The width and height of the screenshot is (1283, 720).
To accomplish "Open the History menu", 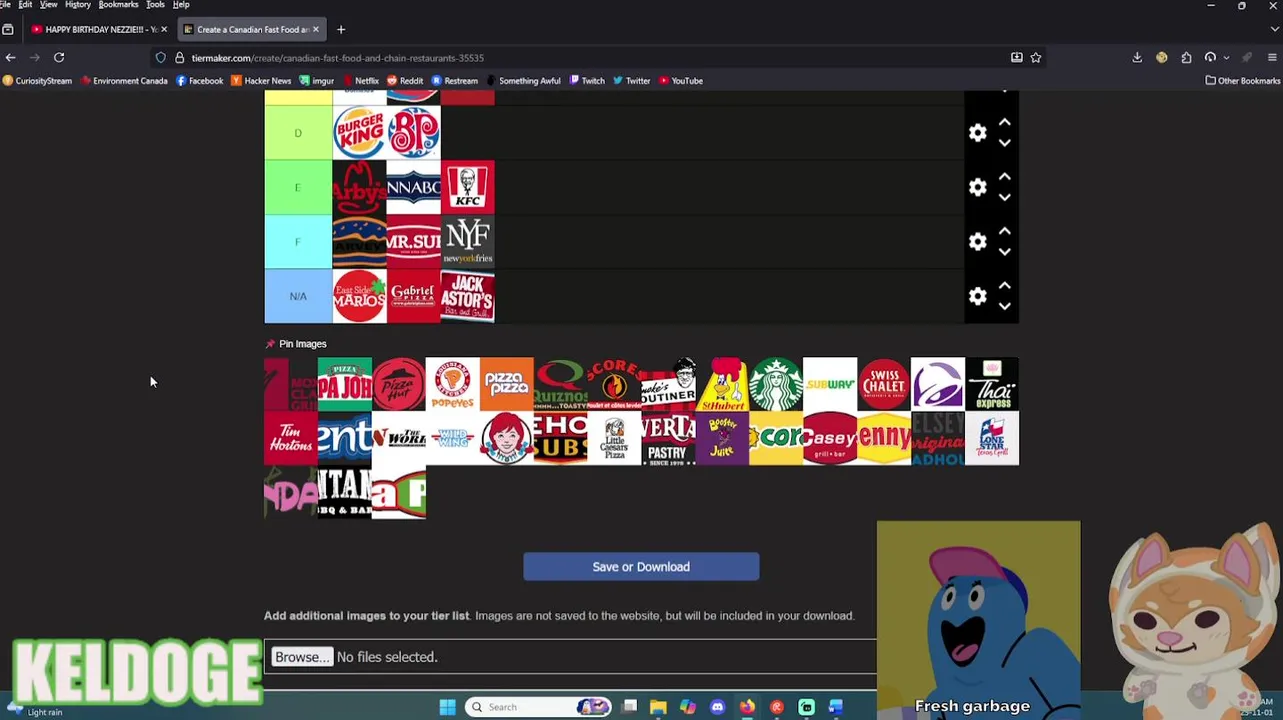I will (x=78, y=5).
